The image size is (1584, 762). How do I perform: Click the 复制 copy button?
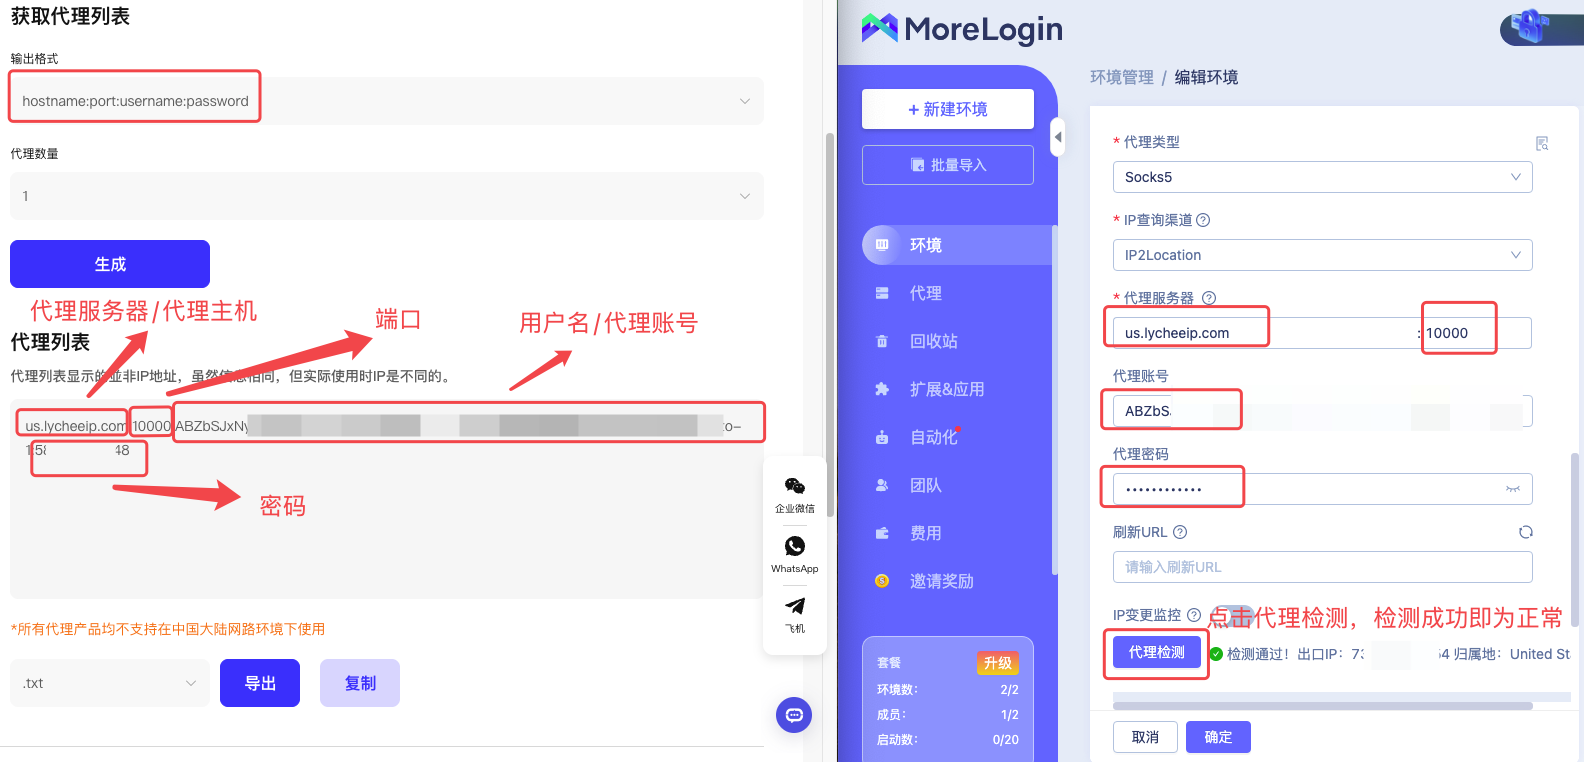tap(360, 683)
